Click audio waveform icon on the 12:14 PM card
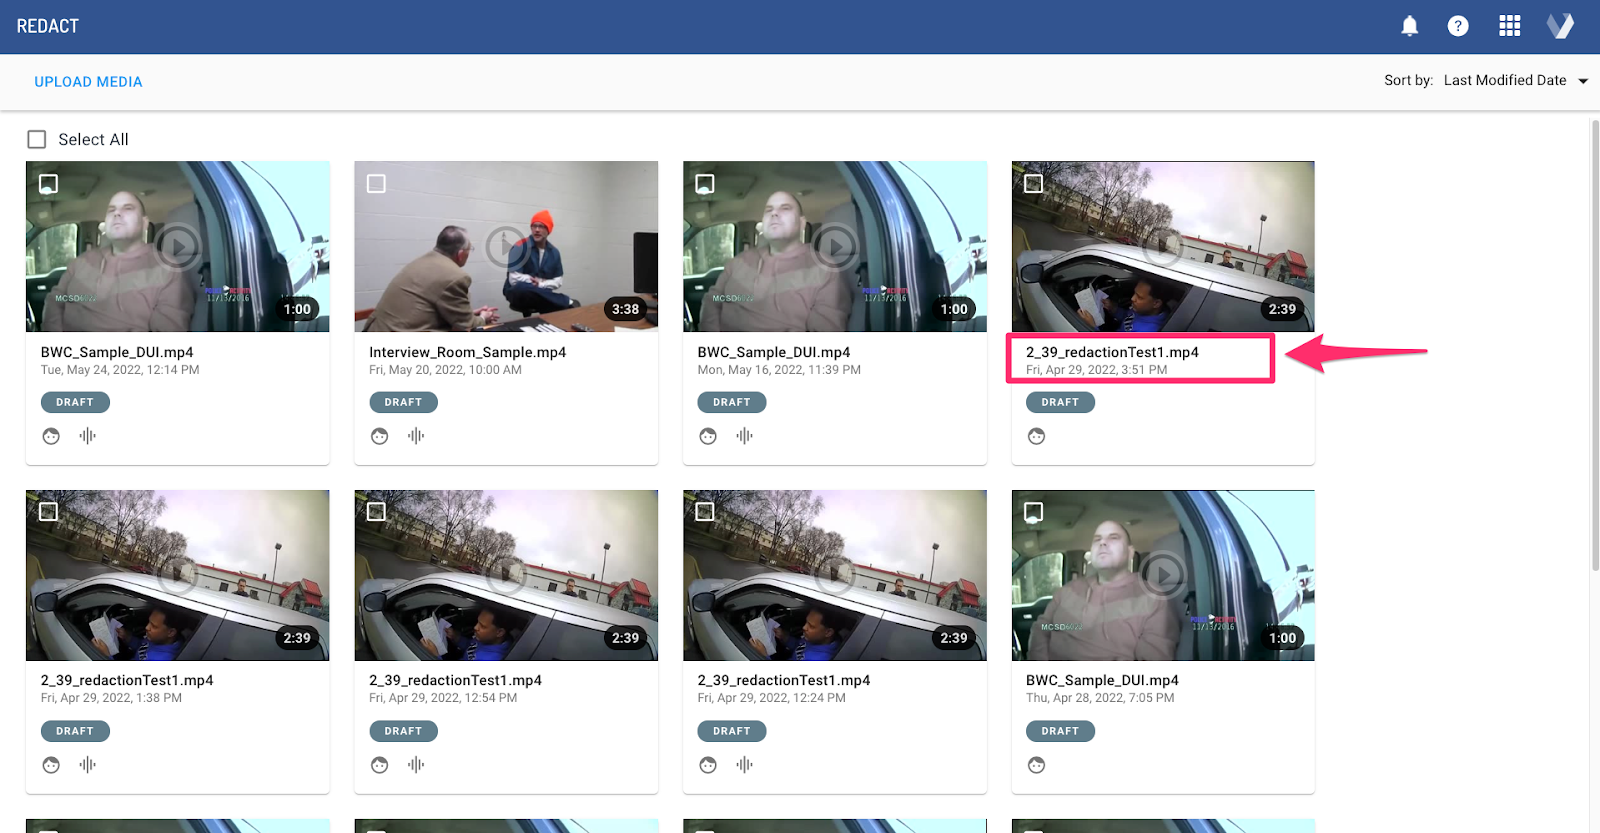Screen dimensions: 1600x833 pos(88,436)
